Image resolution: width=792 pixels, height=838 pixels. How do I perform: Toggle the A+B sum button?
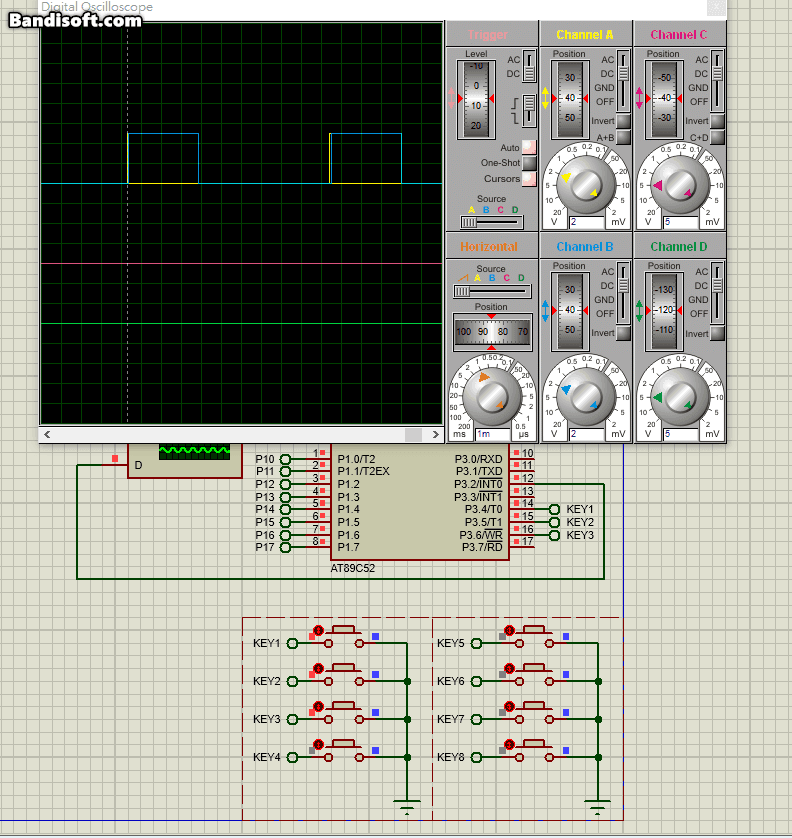623,137
